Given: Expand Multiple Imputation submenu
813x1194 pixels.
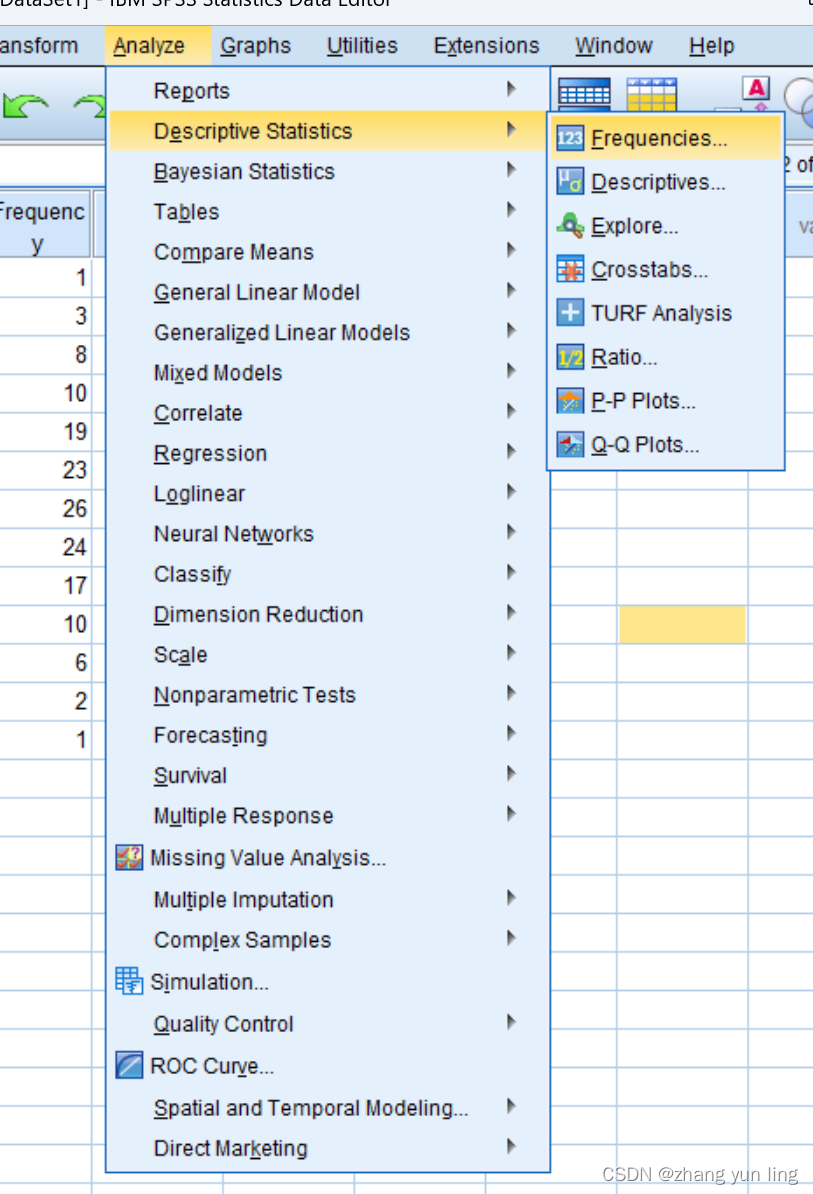Looking at the screenshot, I should tap(329, 899).
